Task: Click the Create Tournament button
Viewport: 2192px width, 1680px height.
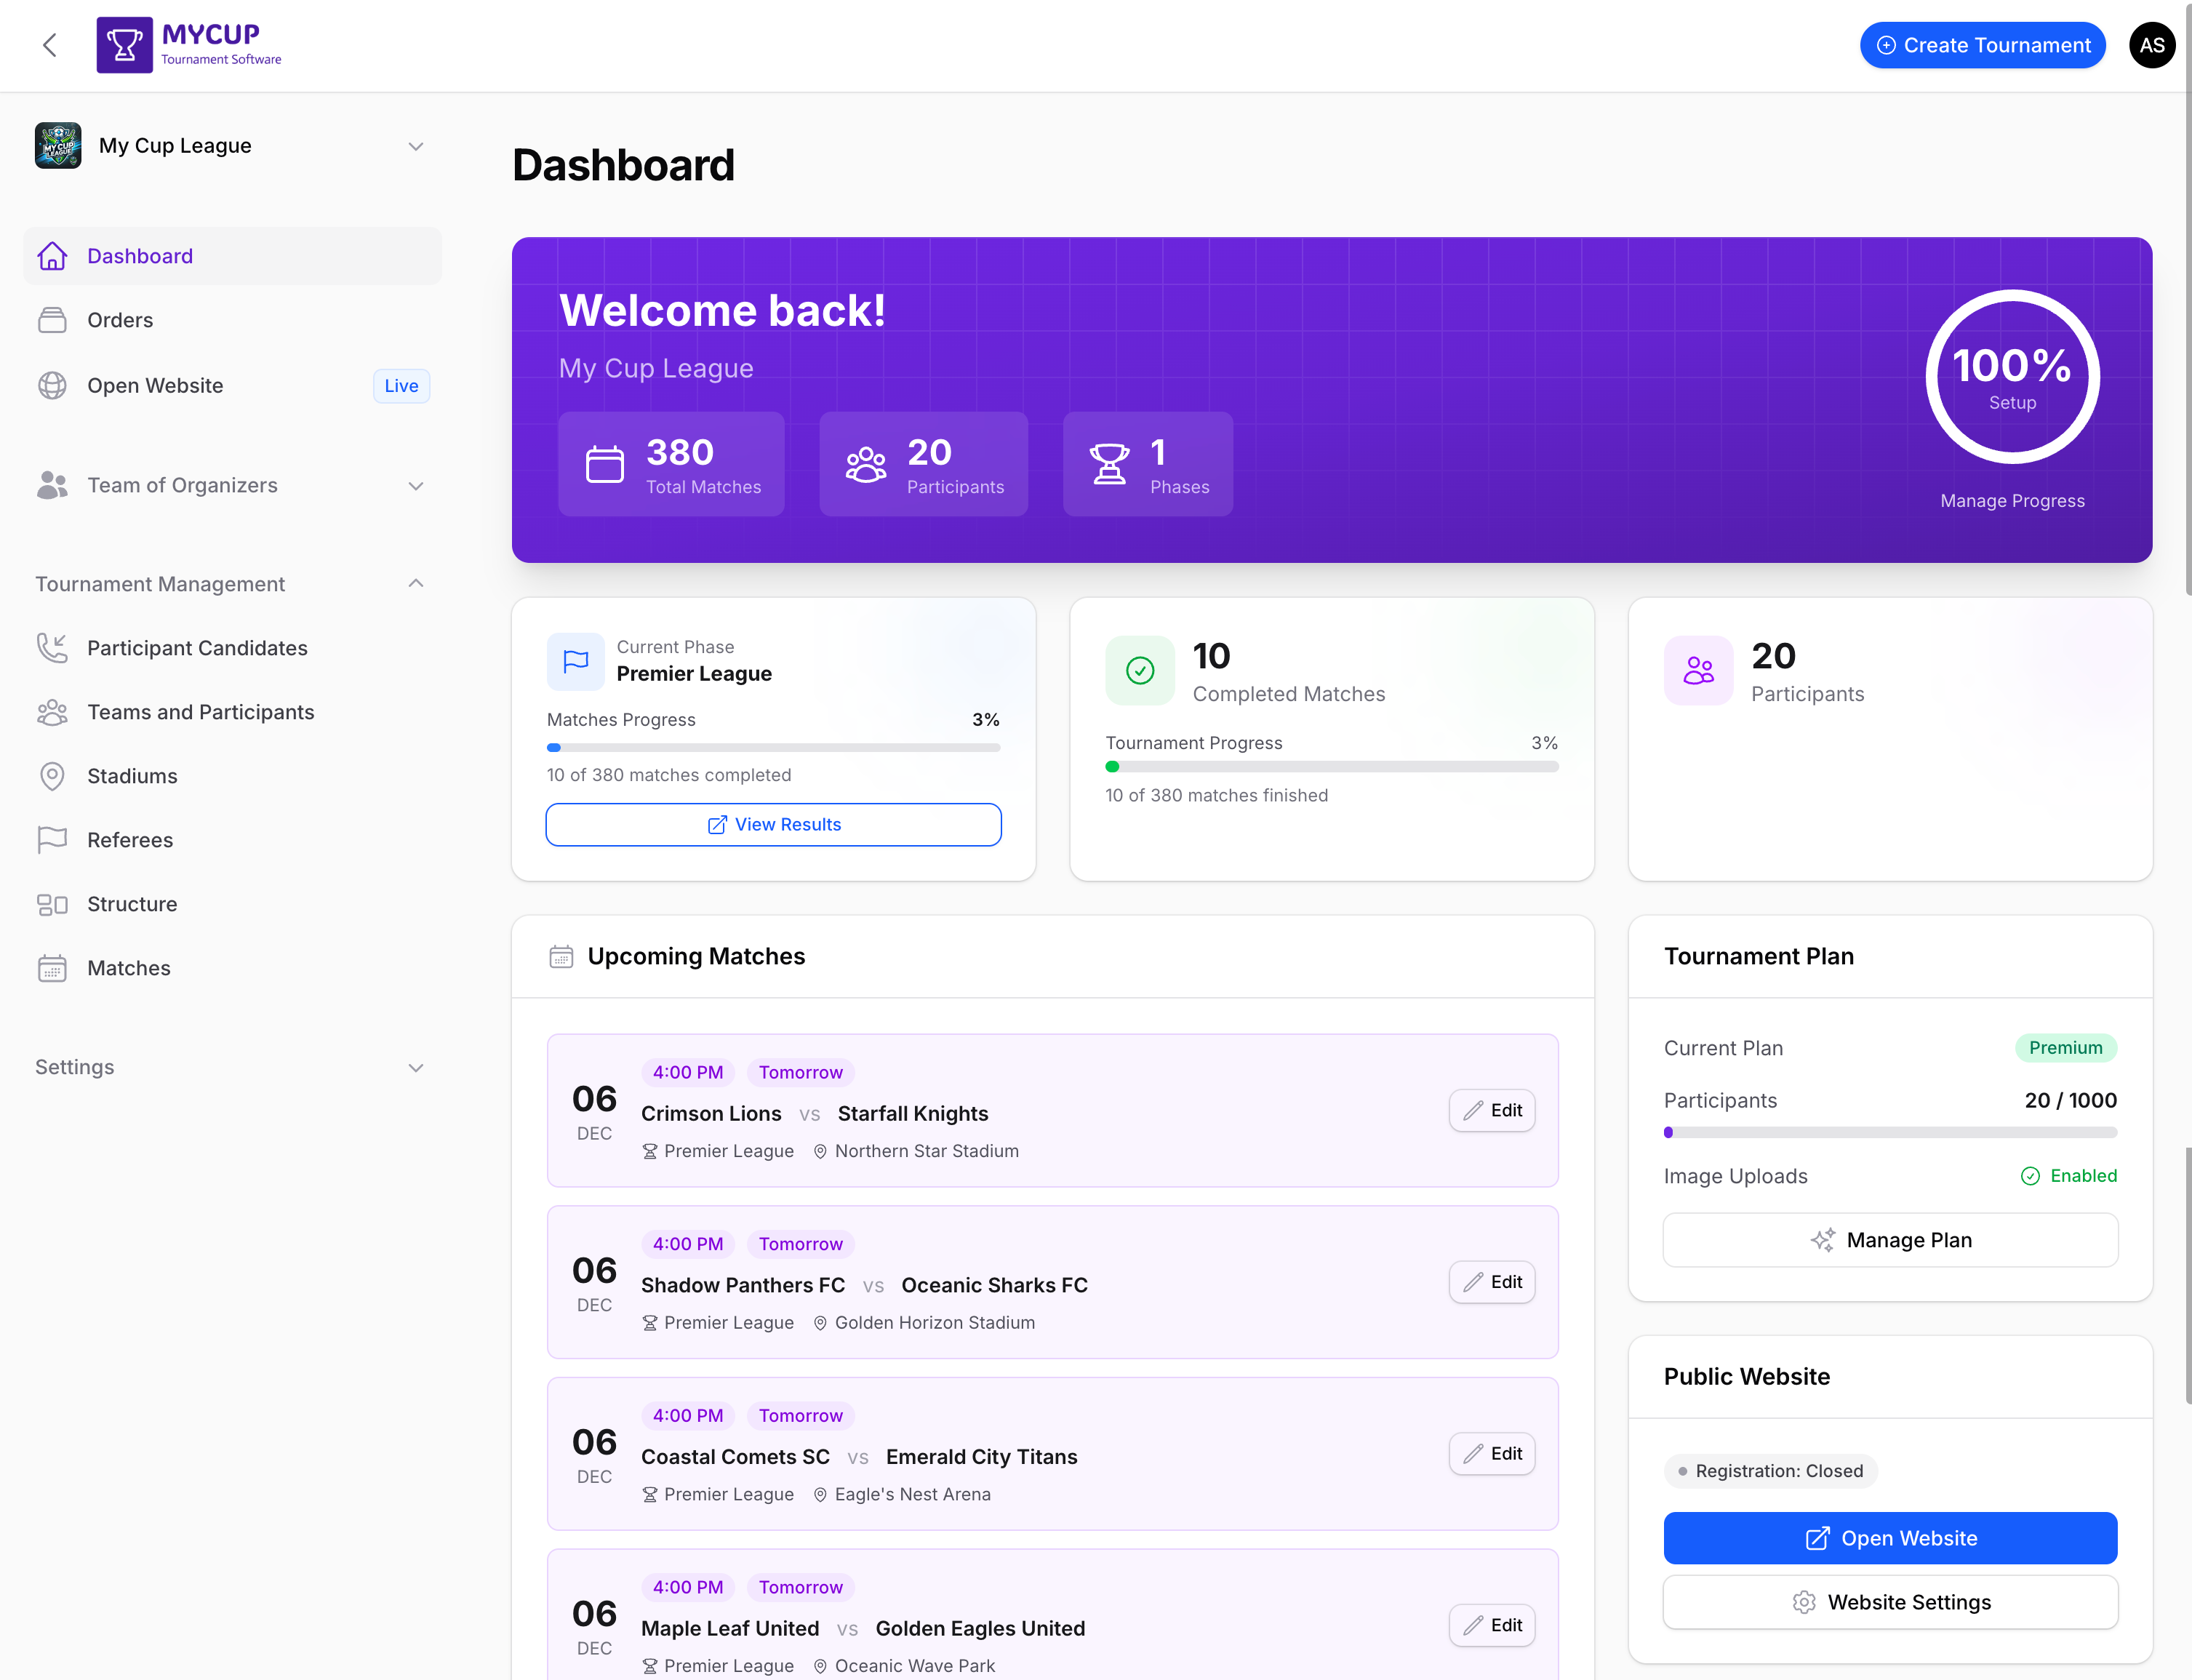Action: 1982,45
